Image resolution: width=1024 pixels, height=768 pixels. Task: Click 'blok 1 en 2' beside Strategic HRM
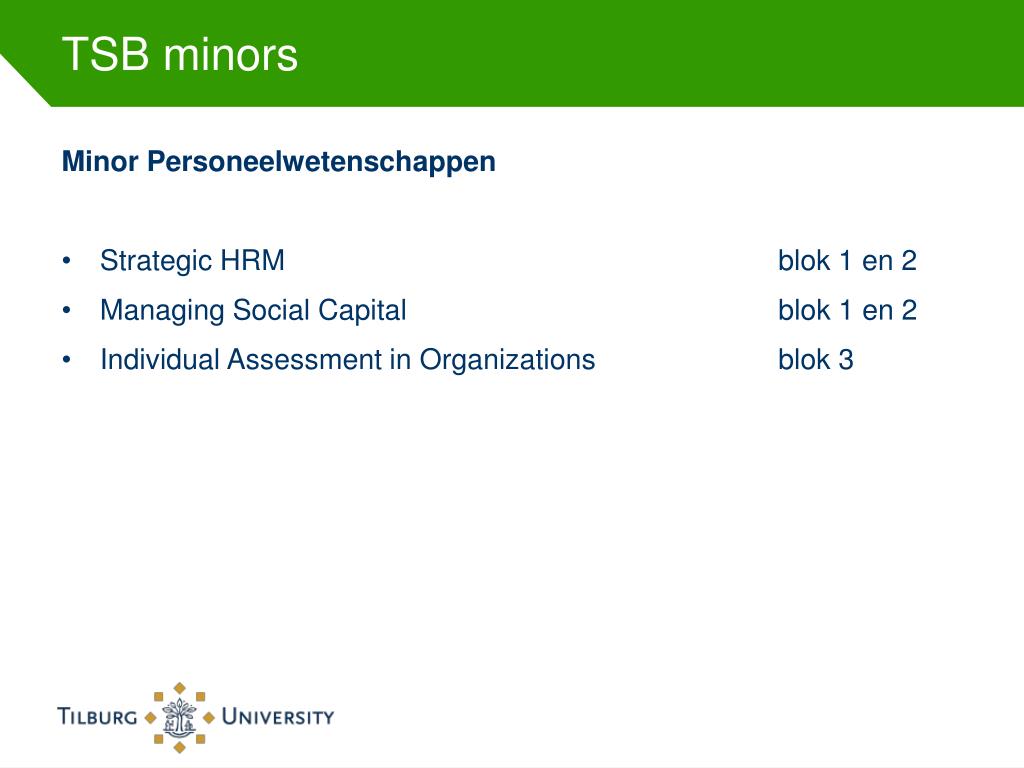[x=847, y=261]
